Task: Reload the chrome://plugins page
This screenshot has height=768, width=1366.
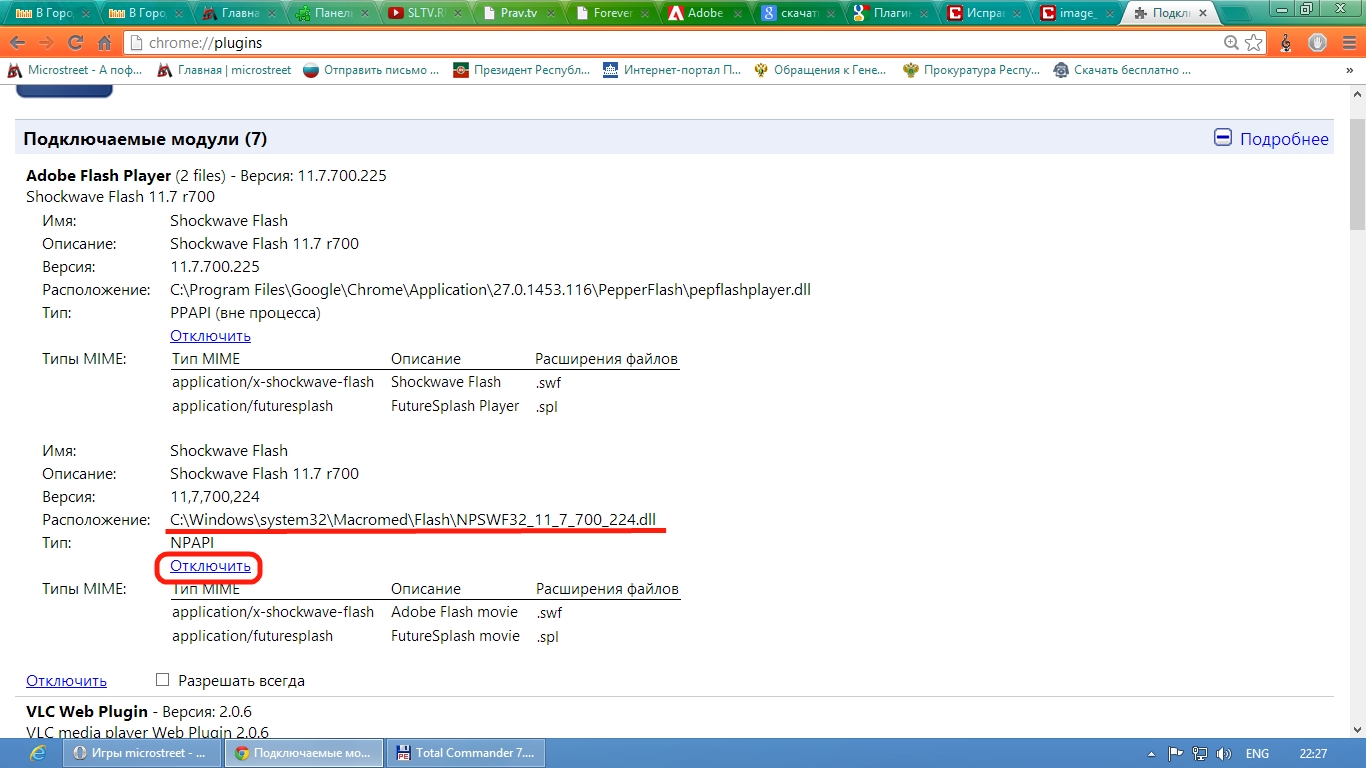Action: tap(75, 43)
